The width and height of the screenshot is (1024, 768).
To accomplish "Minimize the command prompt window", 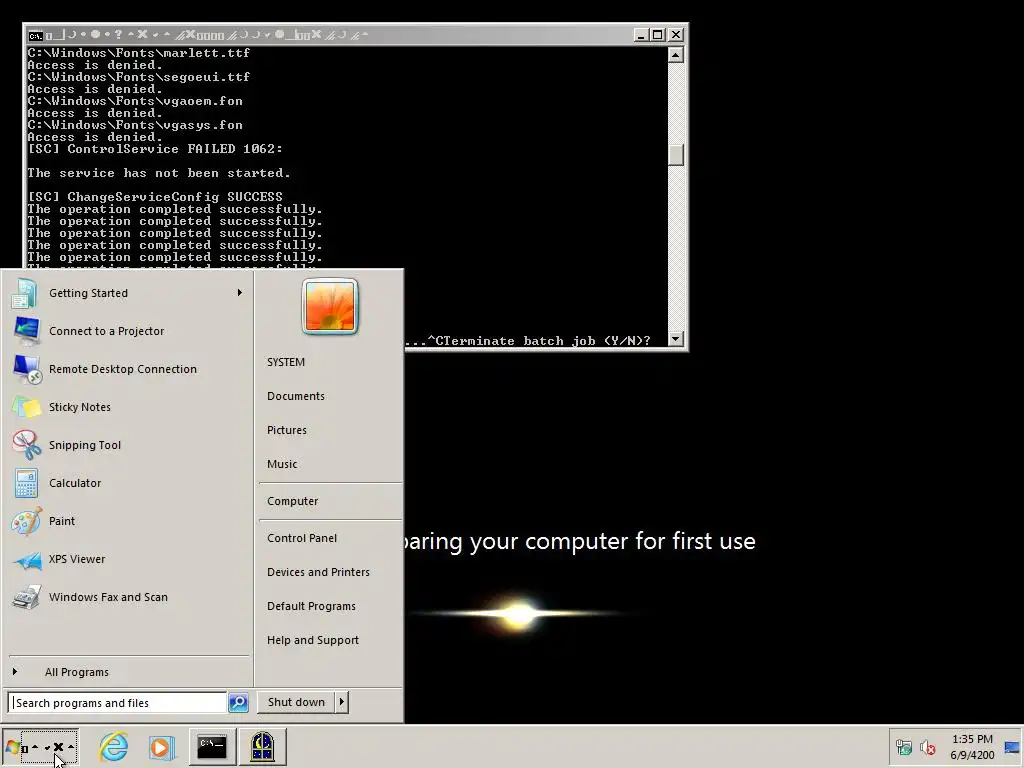I will pos(640,35).
